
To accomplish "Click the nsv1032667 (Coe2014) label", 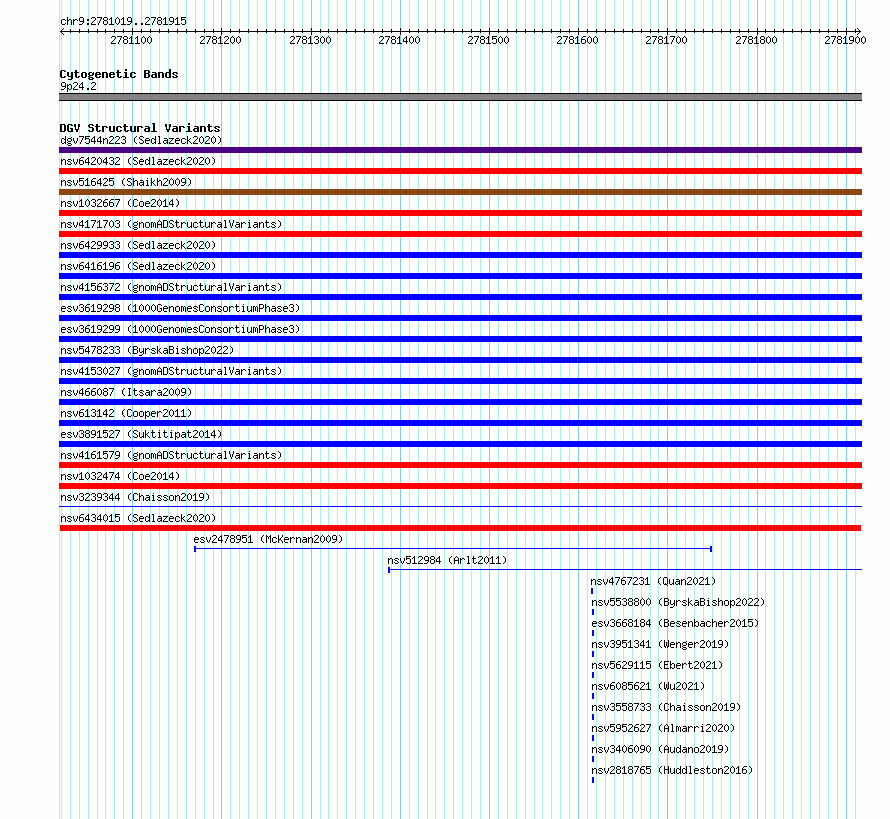I will [x=120, y=203].
